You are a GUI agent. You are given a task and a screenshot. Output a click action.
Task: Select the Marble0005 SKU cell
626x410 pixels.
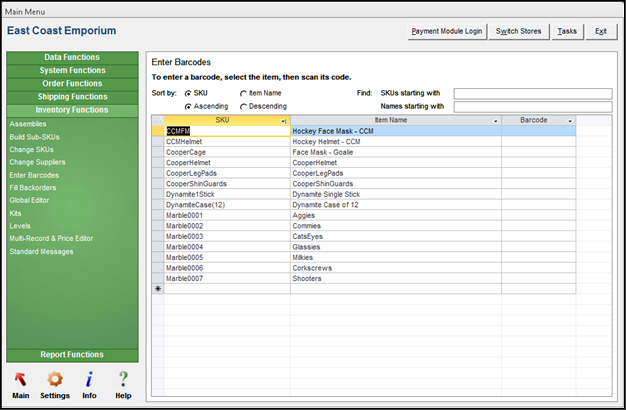point(227,257)
